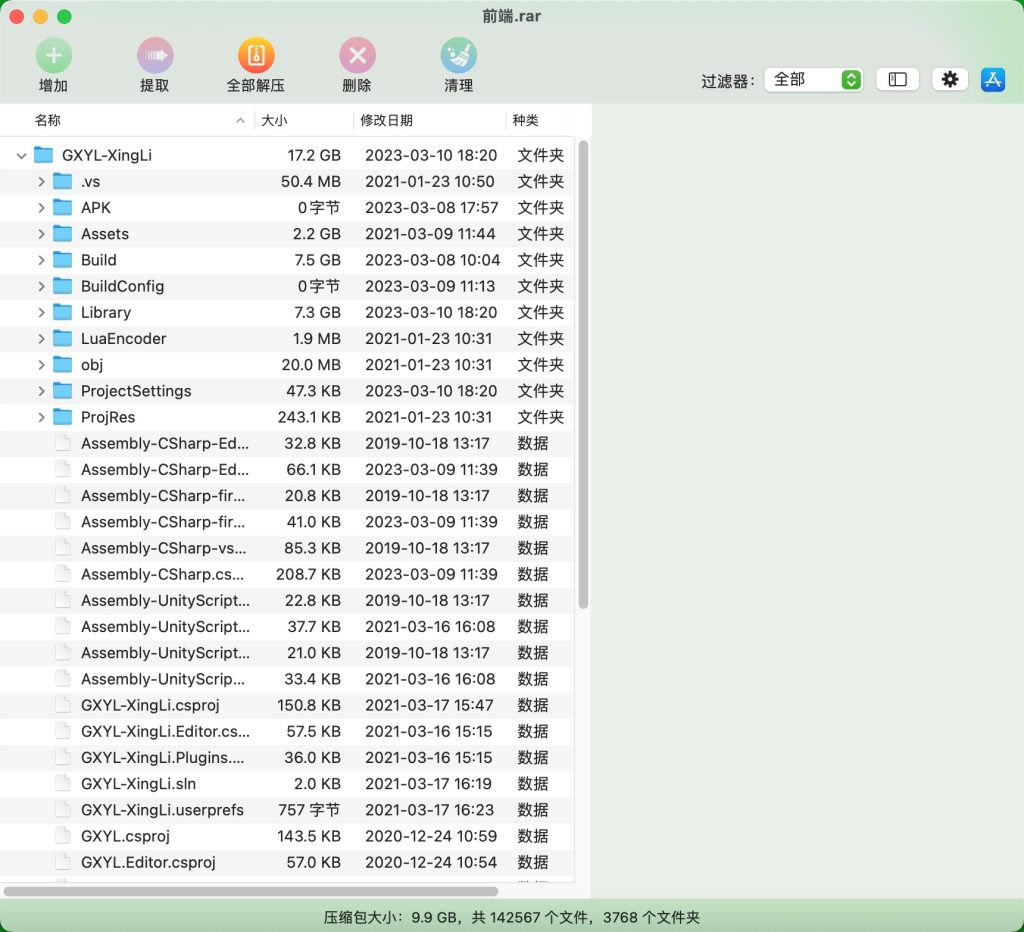Expand the ProjectSettings folder

(41, 391)
